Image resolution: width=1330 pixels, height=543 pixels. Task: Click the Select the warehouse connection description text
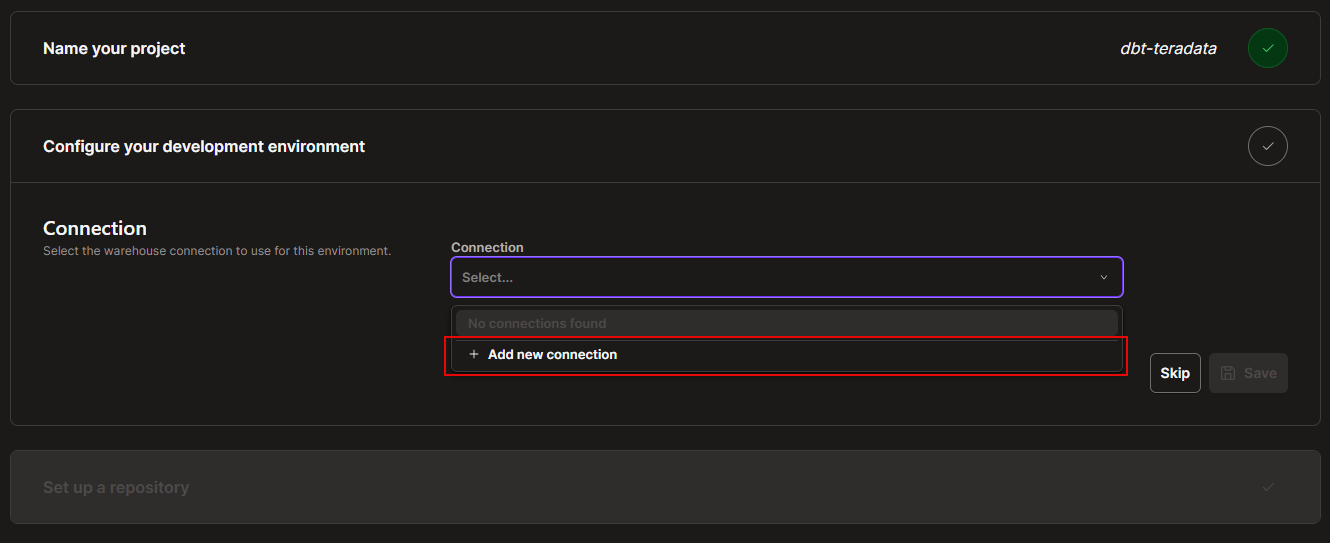tap(217, 251)
